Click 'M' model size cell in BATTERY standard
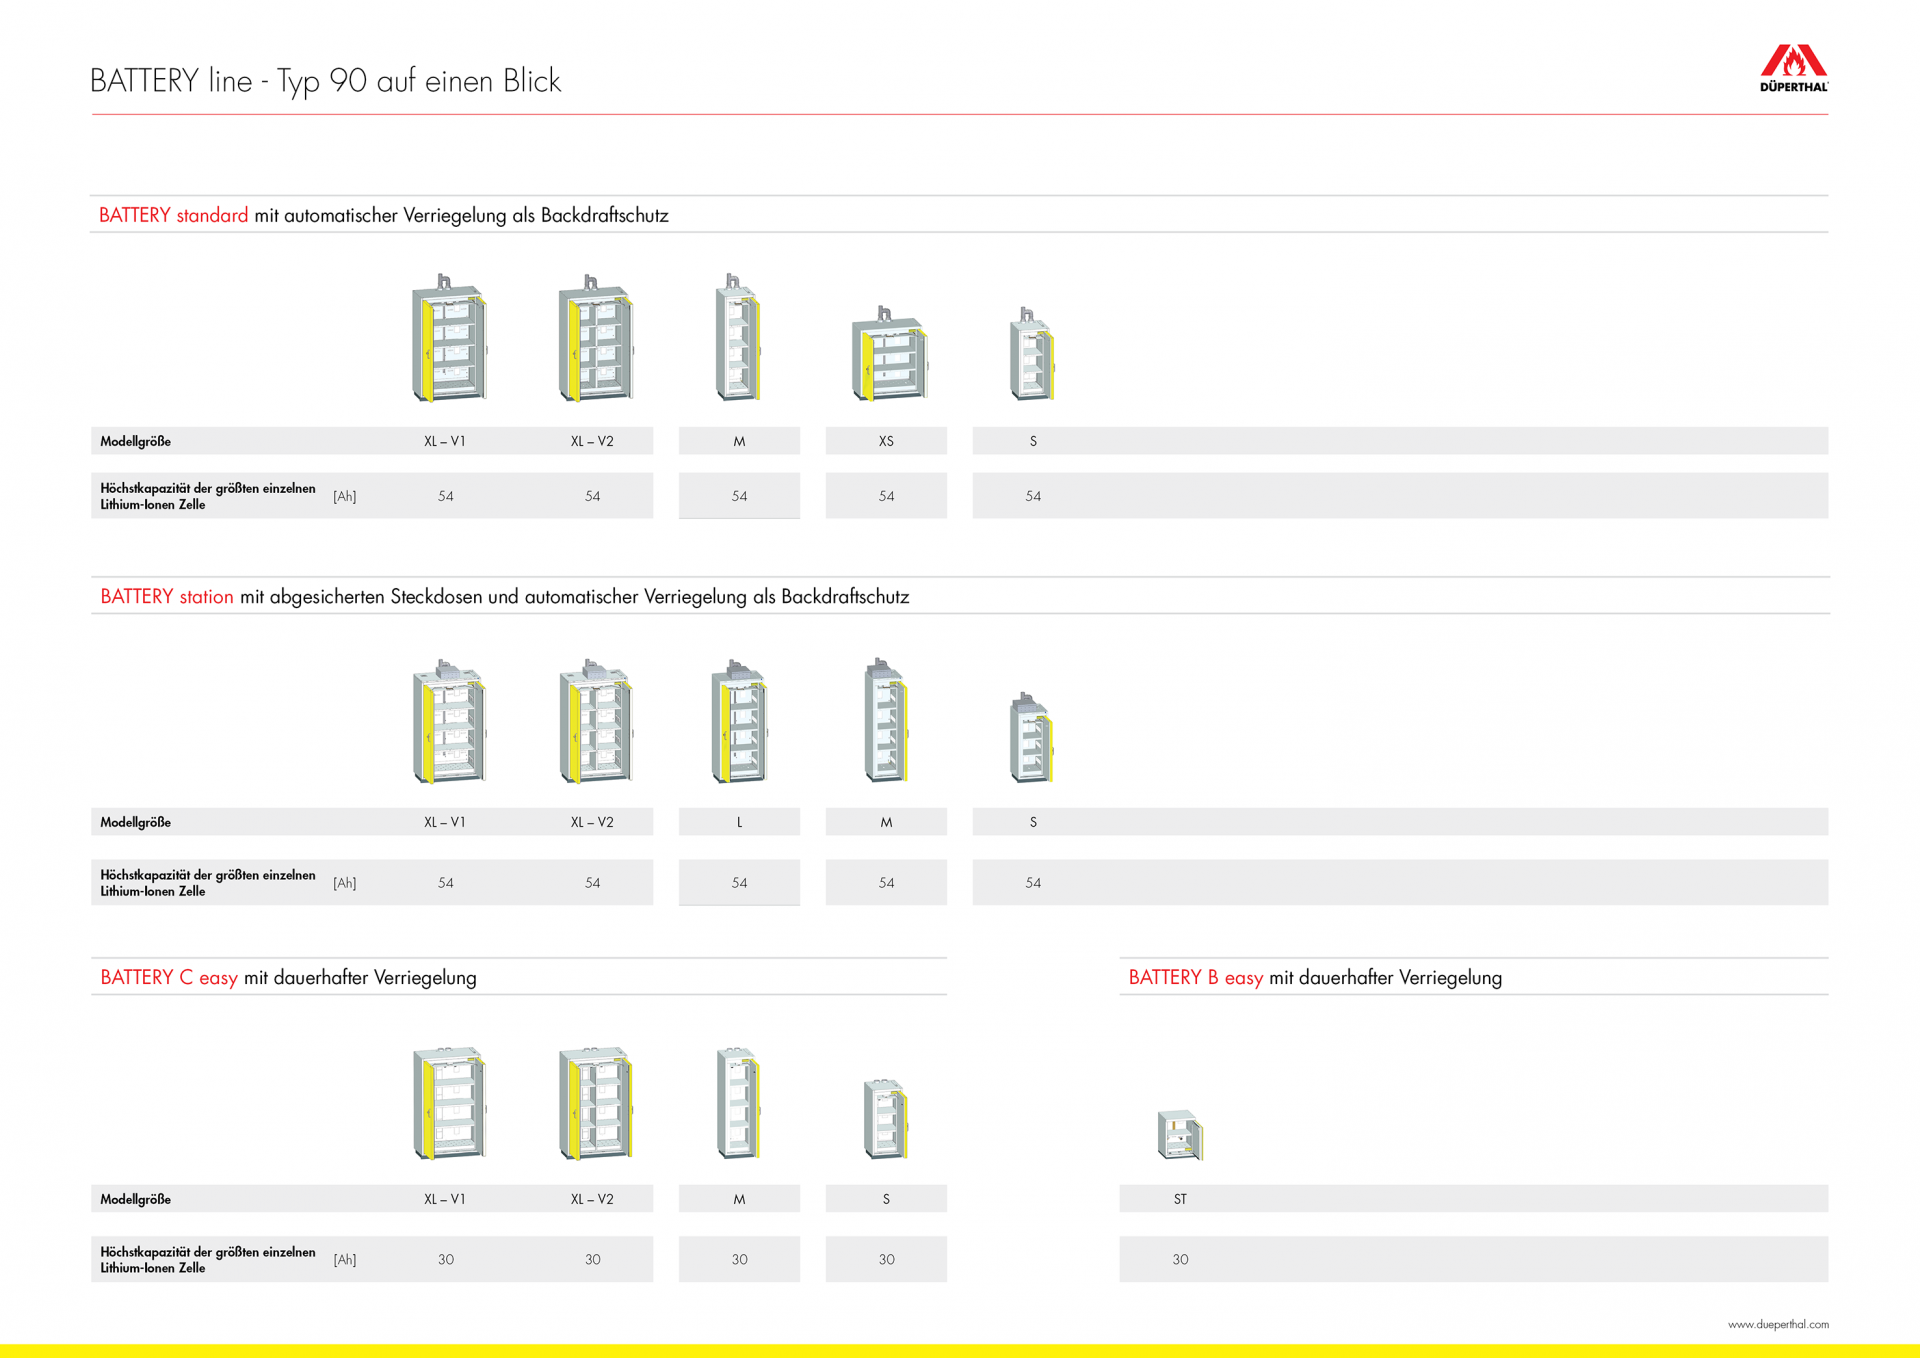 click(739, 441)
